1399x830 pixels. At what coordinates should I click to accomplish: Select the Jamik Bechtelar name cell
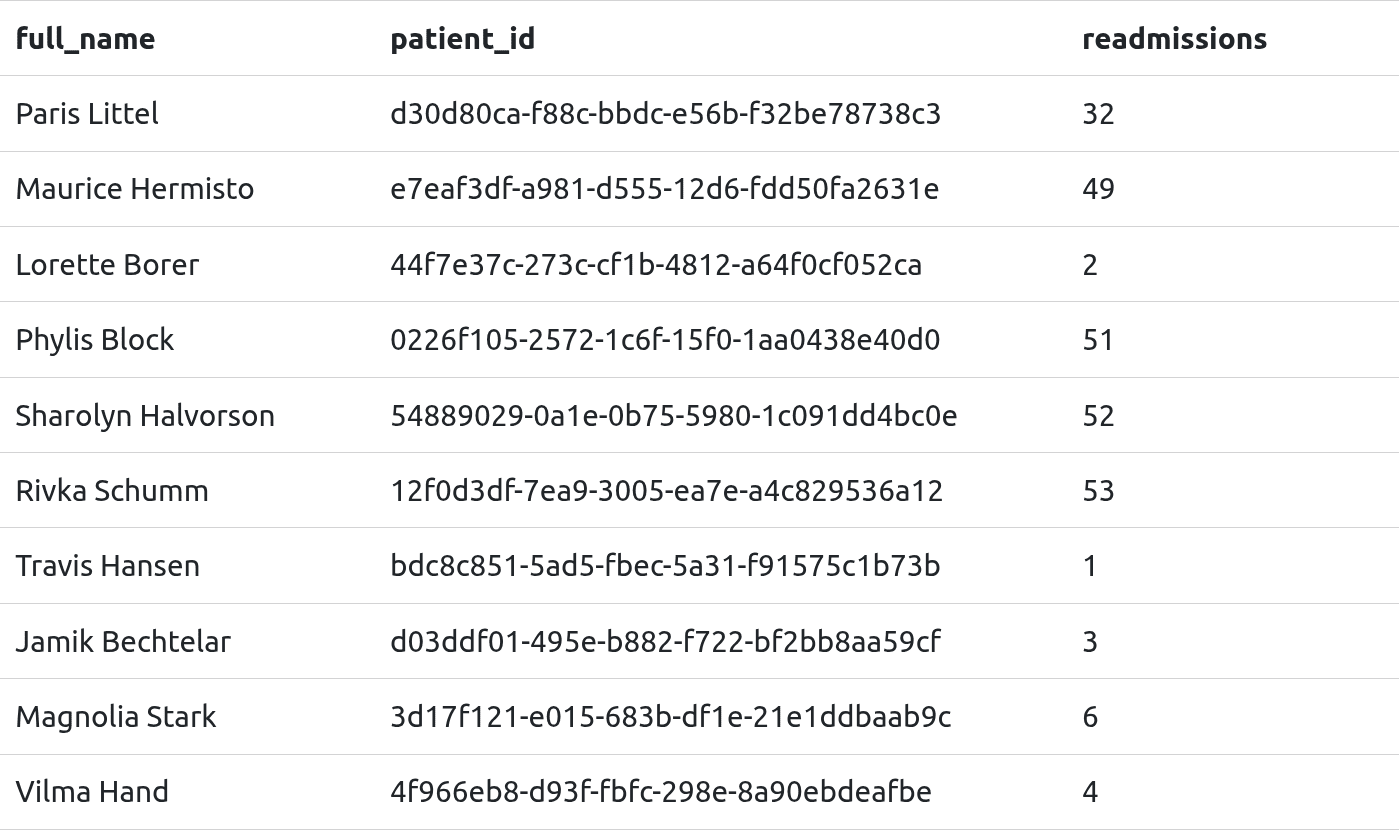click(x=123, y=642)
